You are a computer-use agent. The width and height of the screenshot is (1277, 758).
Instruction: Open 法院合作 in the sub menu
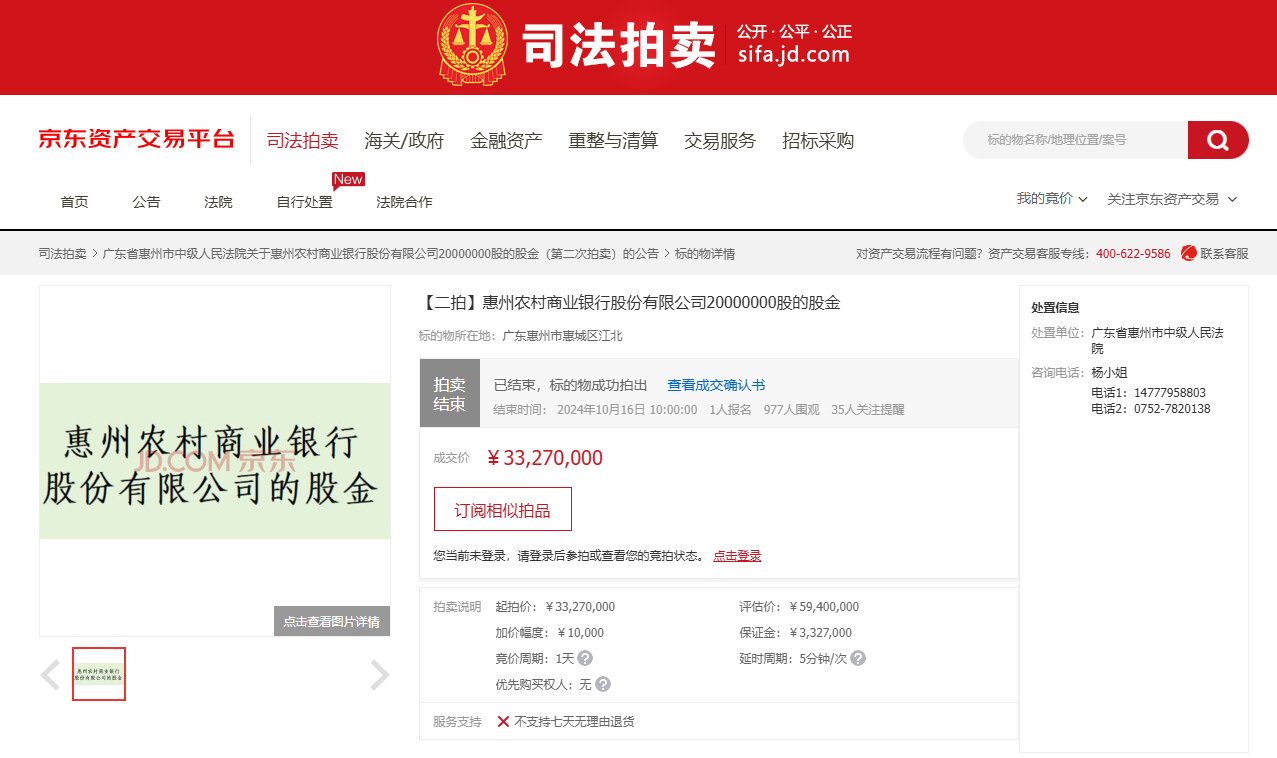click(x=404, y=202)
